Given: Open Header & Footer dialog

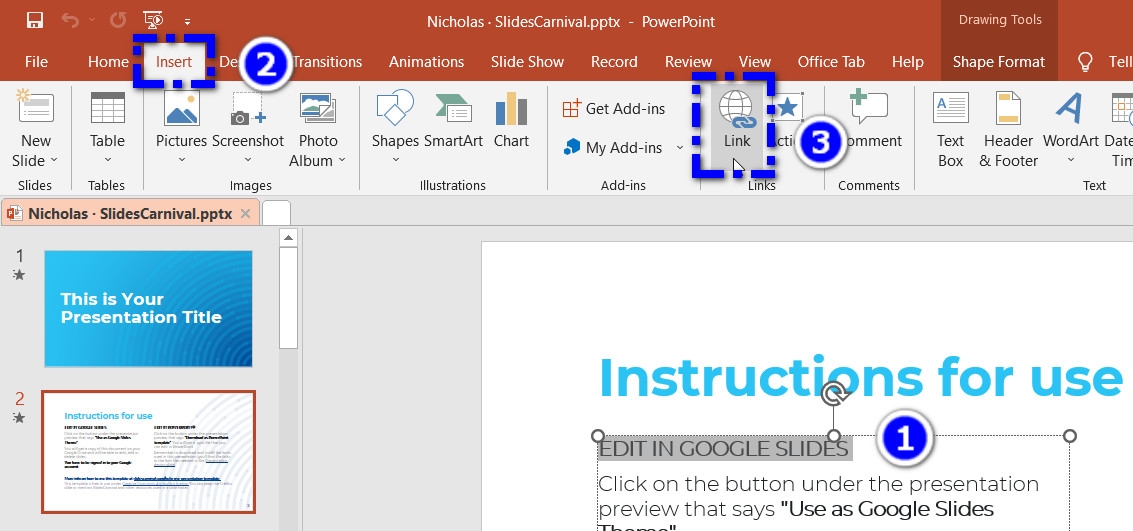Looking at the screenshot, I should pos(1008,130).
